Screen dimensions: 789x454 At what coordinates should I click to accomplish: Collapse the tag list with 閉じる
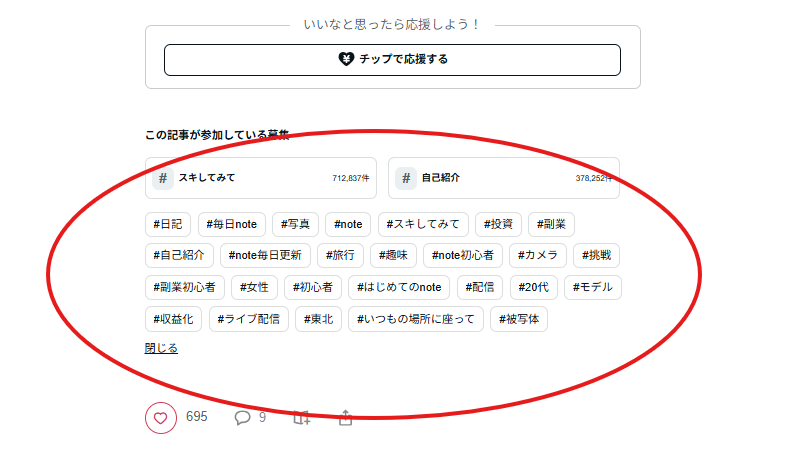(161, 348)
